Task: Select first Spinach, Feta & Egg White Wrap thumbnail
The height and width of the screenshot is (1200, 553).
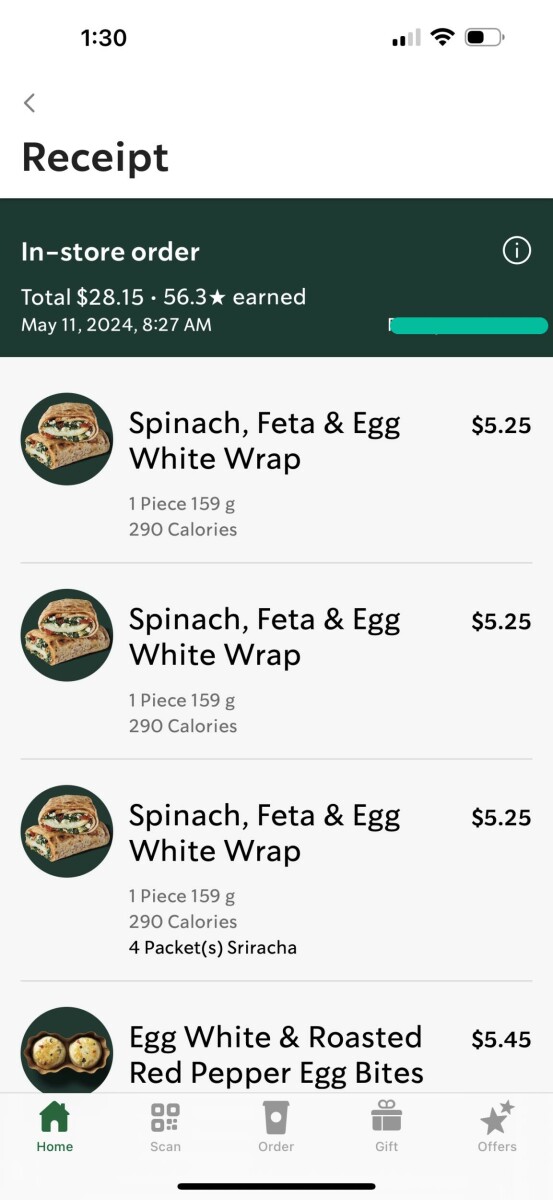Action: pyautogui.click(x=67, y=439)
